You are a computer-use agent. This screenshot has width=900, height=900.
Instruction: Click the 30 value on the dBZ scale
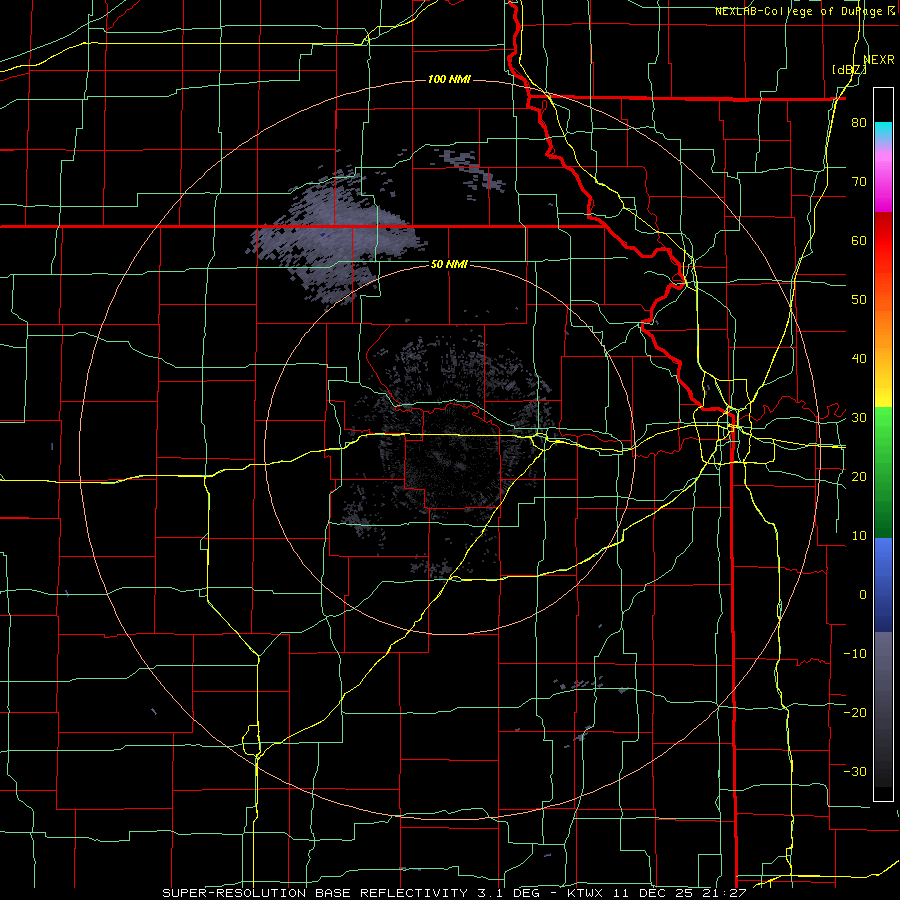859,418
